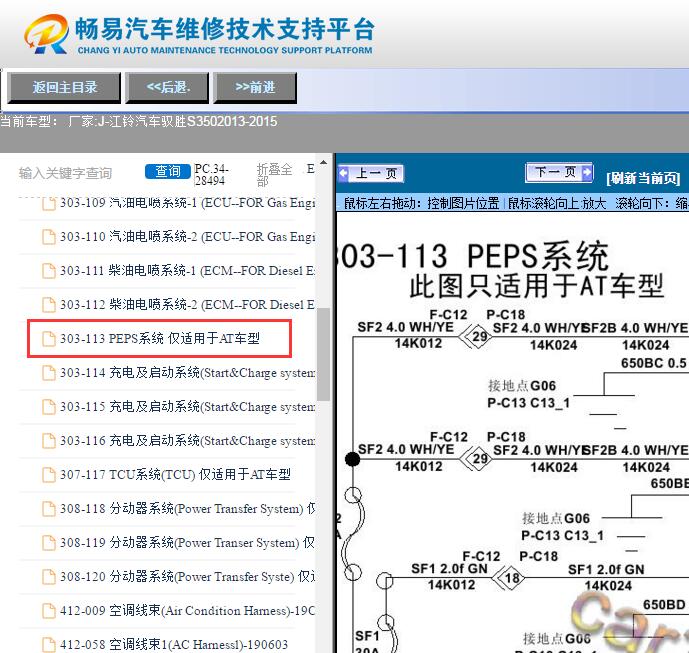
Task: Click the PC.34-28494 text
Action: pos(211,174)
